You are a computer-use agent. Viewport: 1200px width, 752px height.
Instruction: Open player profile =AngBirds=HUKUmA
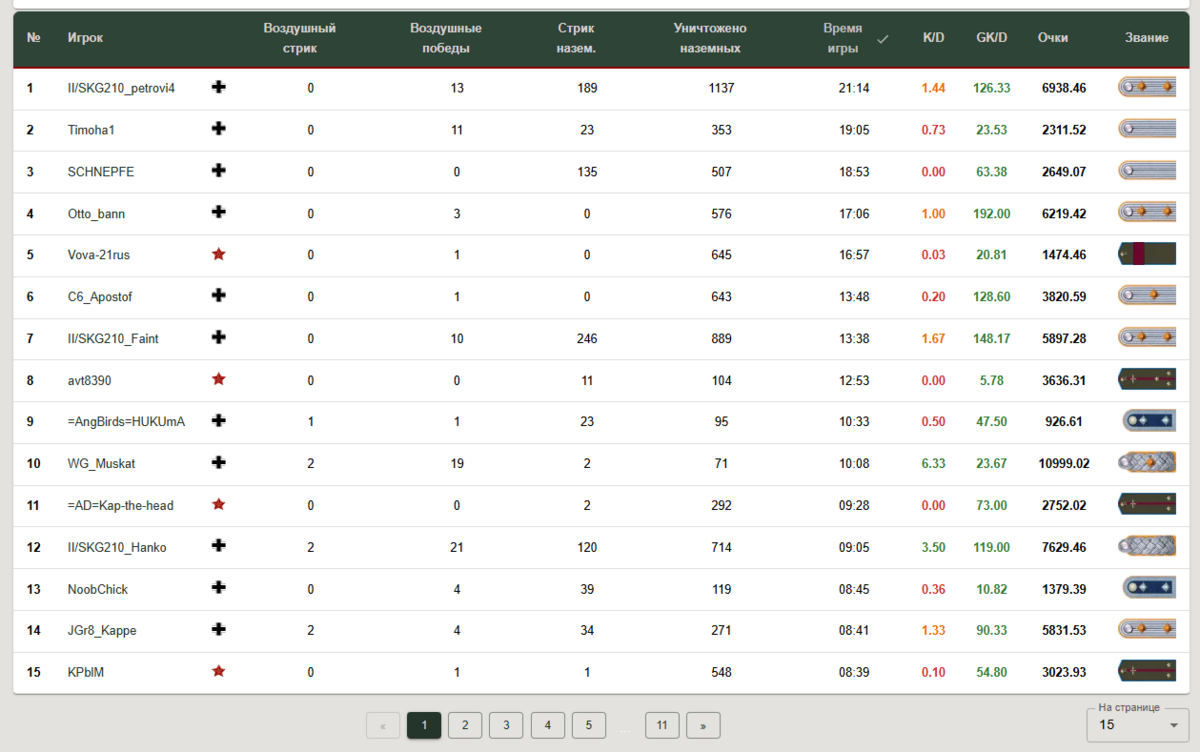point(126,422)
